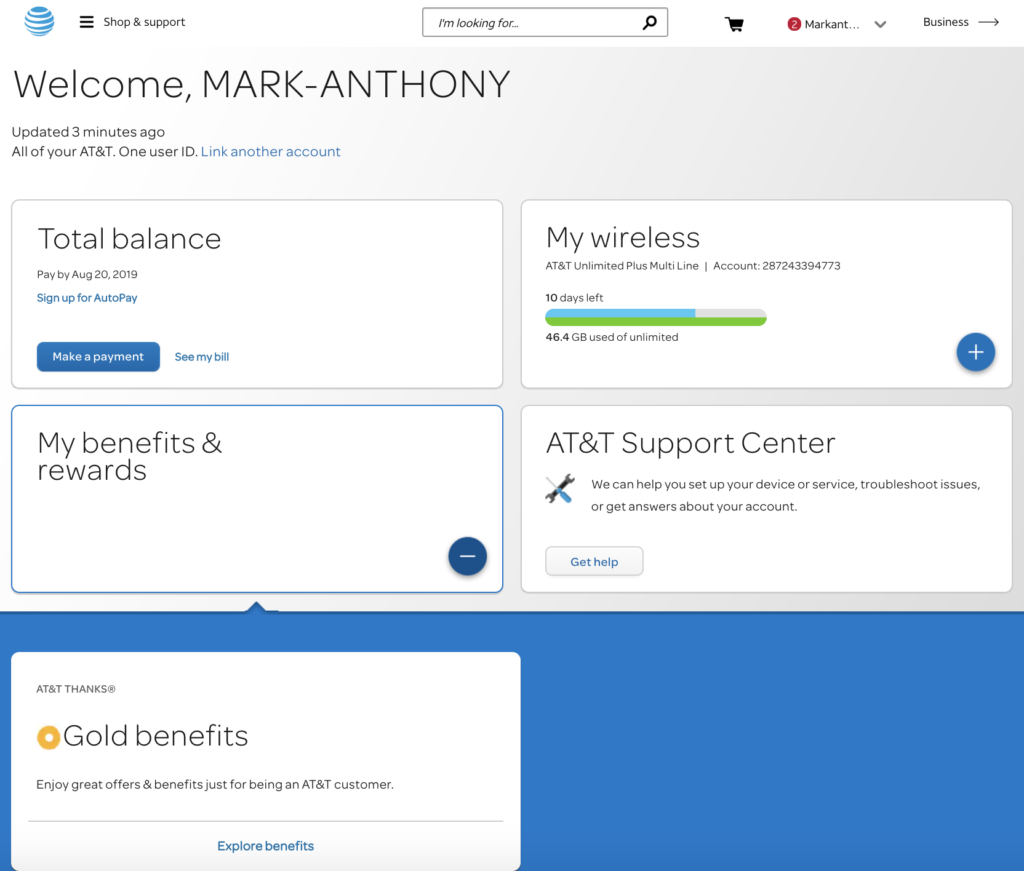Click 'AT&T Unlimited Plus Multi Line' plan text
The image size is (1024, 871).
click(x=622, y=266)
